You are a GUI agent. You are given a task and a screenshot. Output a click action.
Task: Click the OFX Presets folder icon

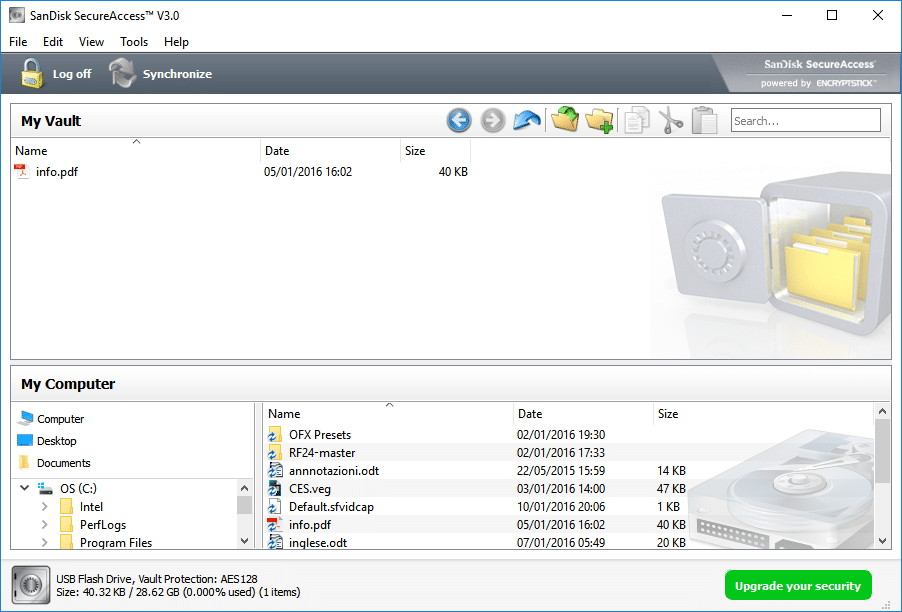pyautogui.click(x=275, y=435)
